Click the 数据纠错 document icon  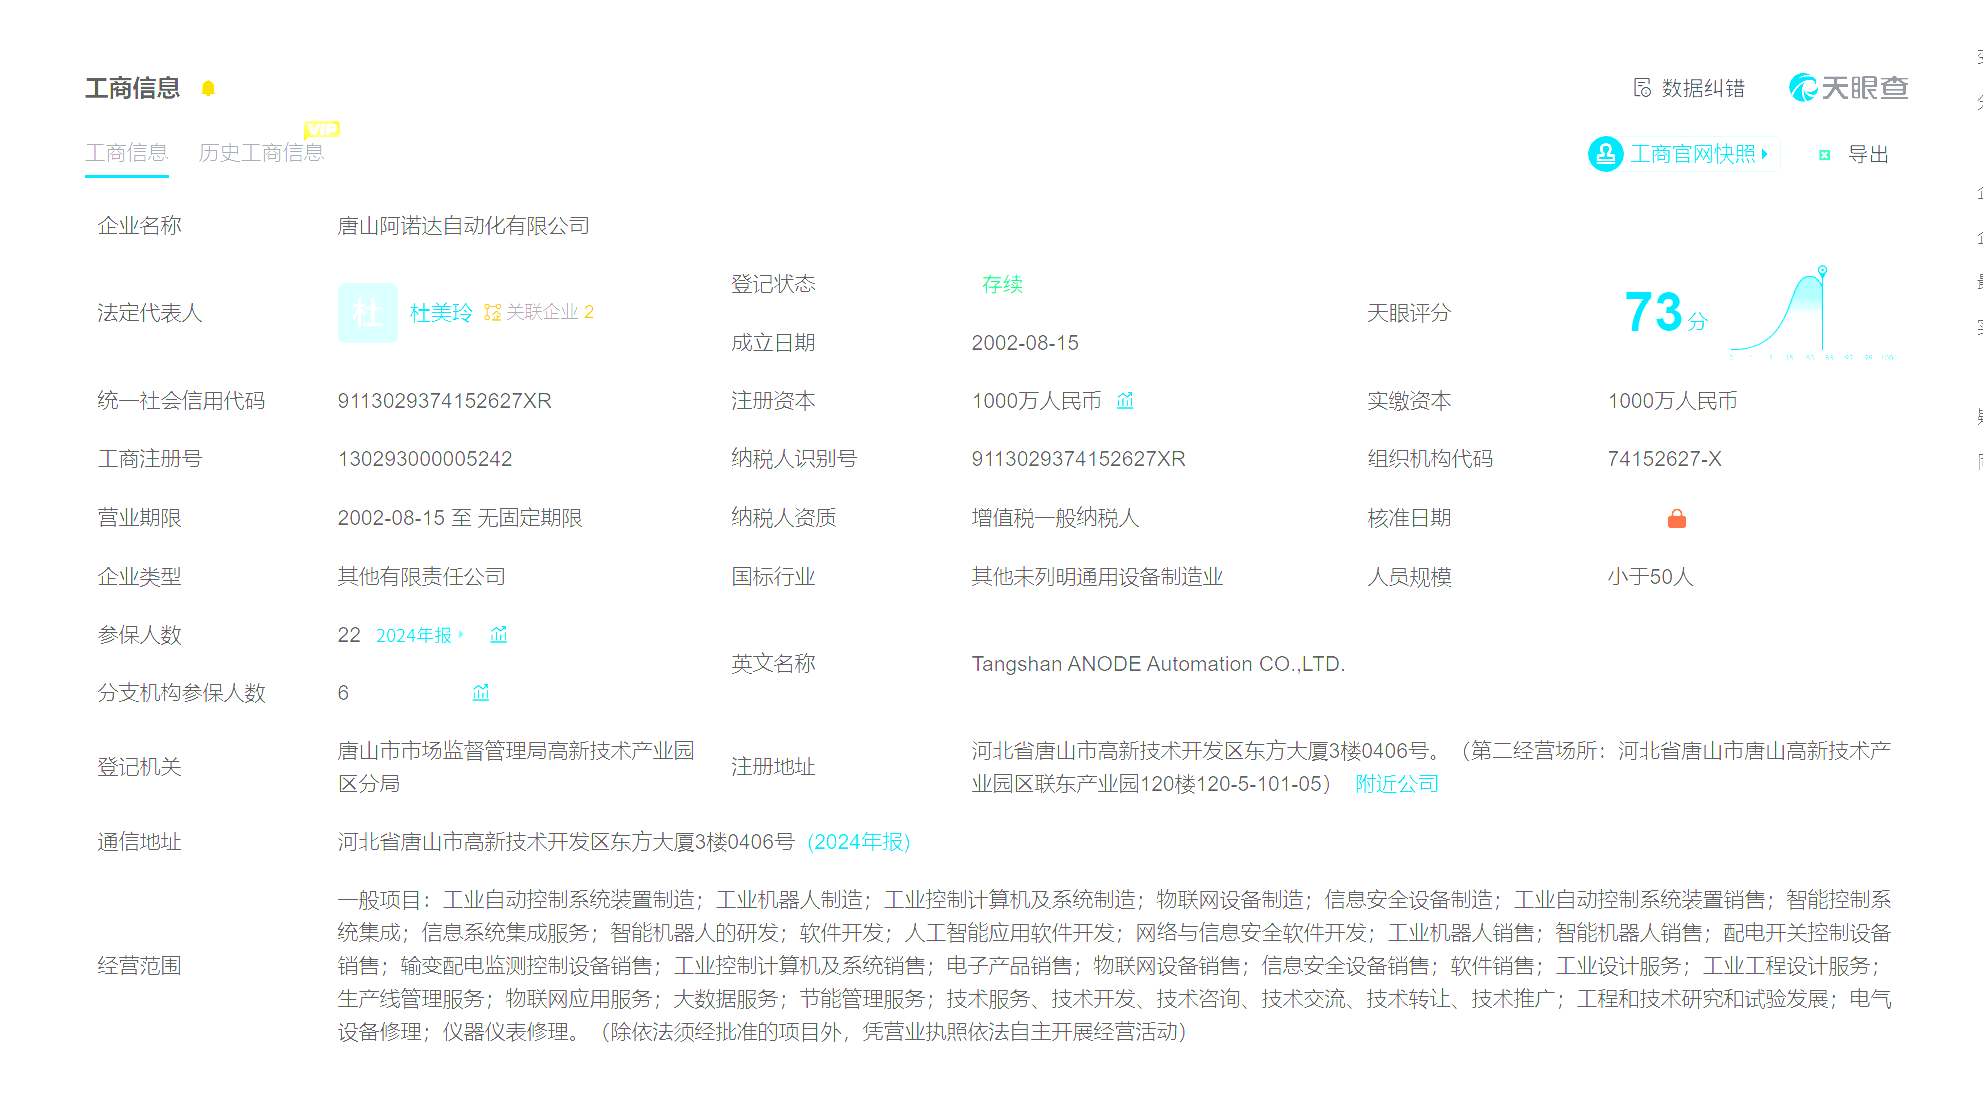(1642, 88)
